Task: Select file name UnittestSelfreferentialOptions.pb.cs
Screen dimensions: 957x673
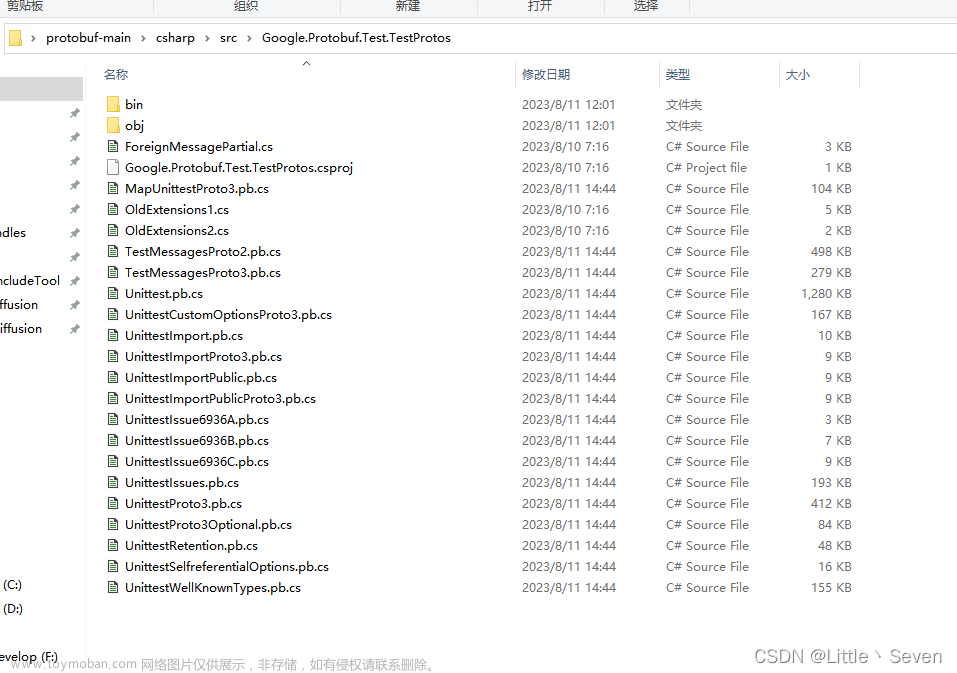Action: tap(227, 567)
